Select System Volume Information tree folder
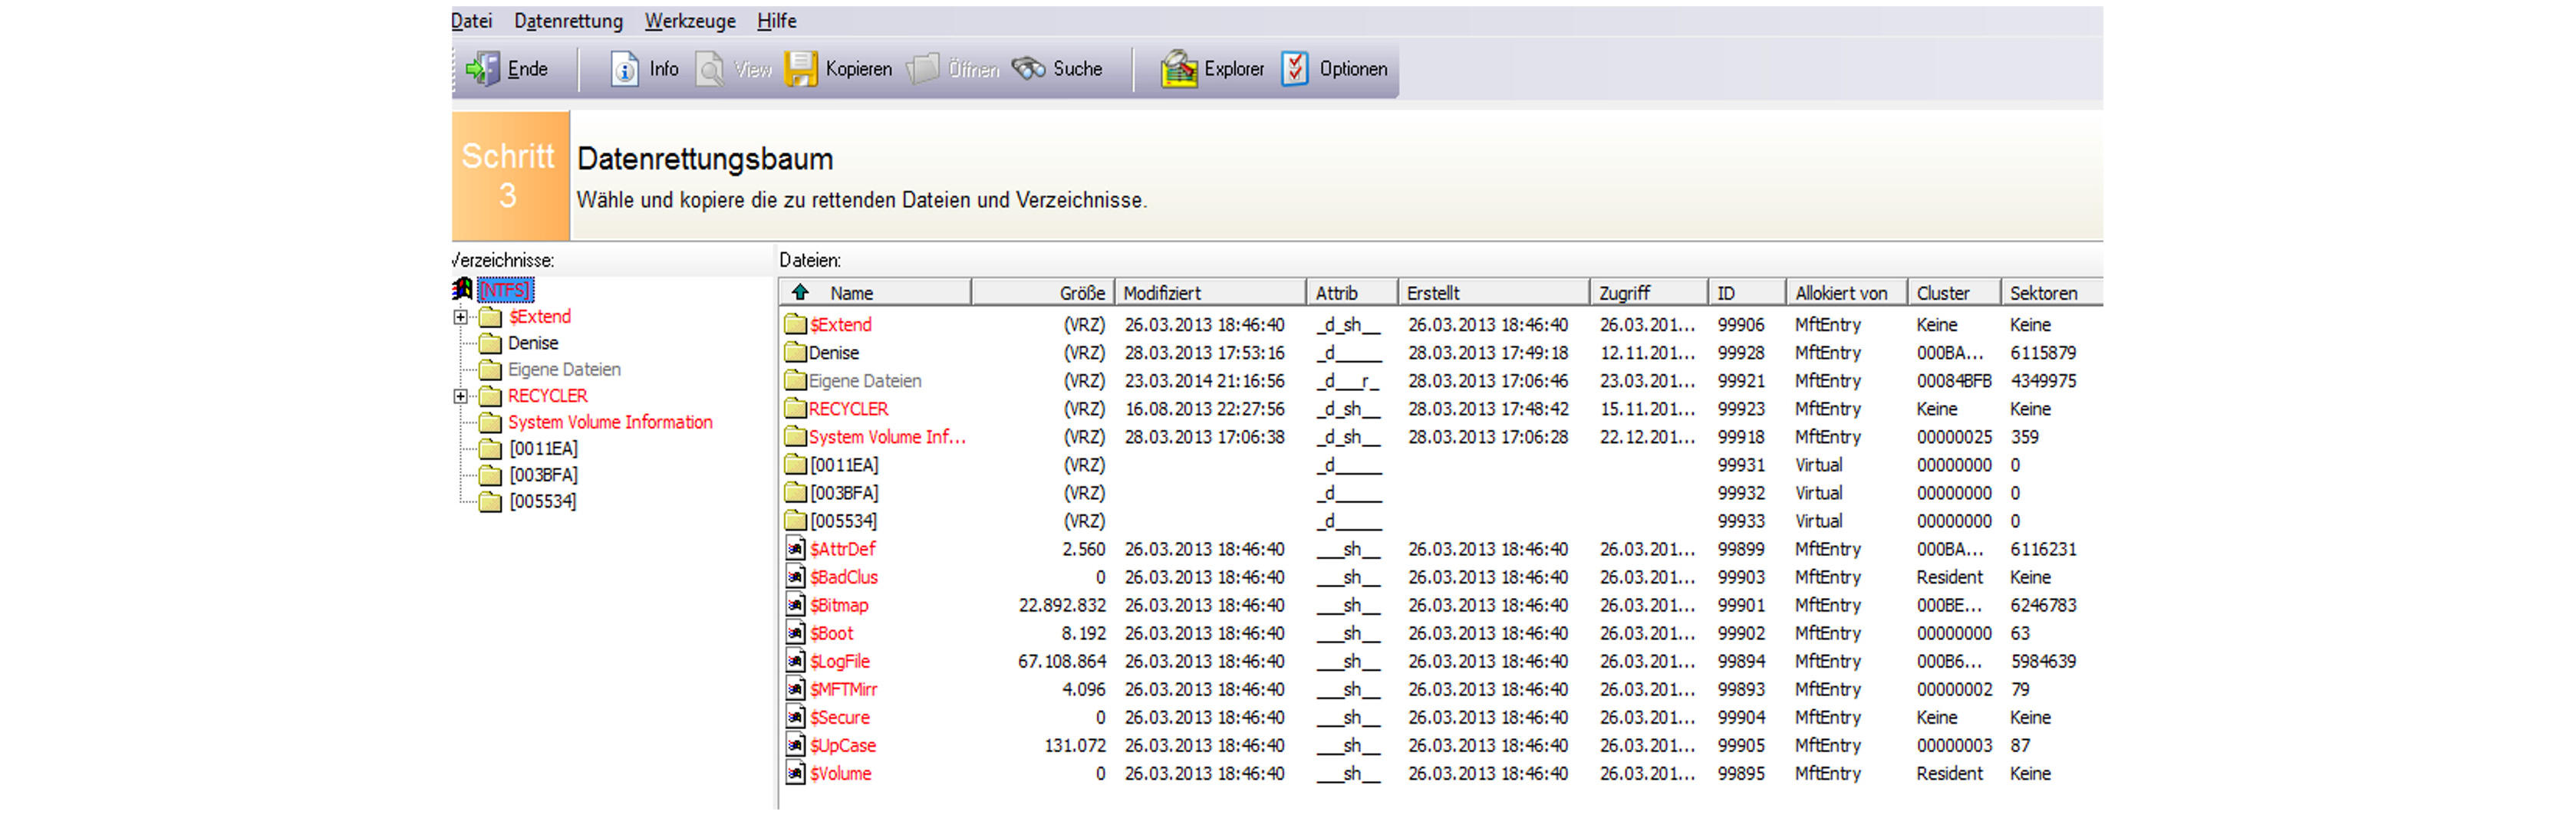Image resolution: width=2576 pixels, height=828 pixels. (x=609, y=422)
